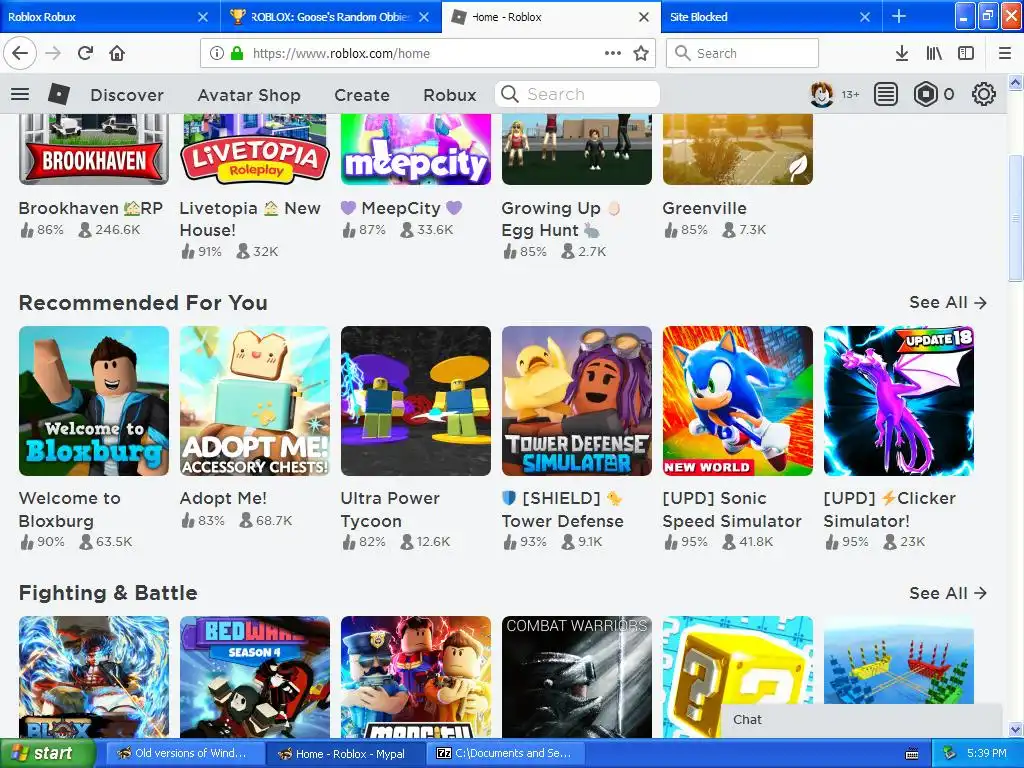Click the scrollbar up arrow

coord(1015,82)
